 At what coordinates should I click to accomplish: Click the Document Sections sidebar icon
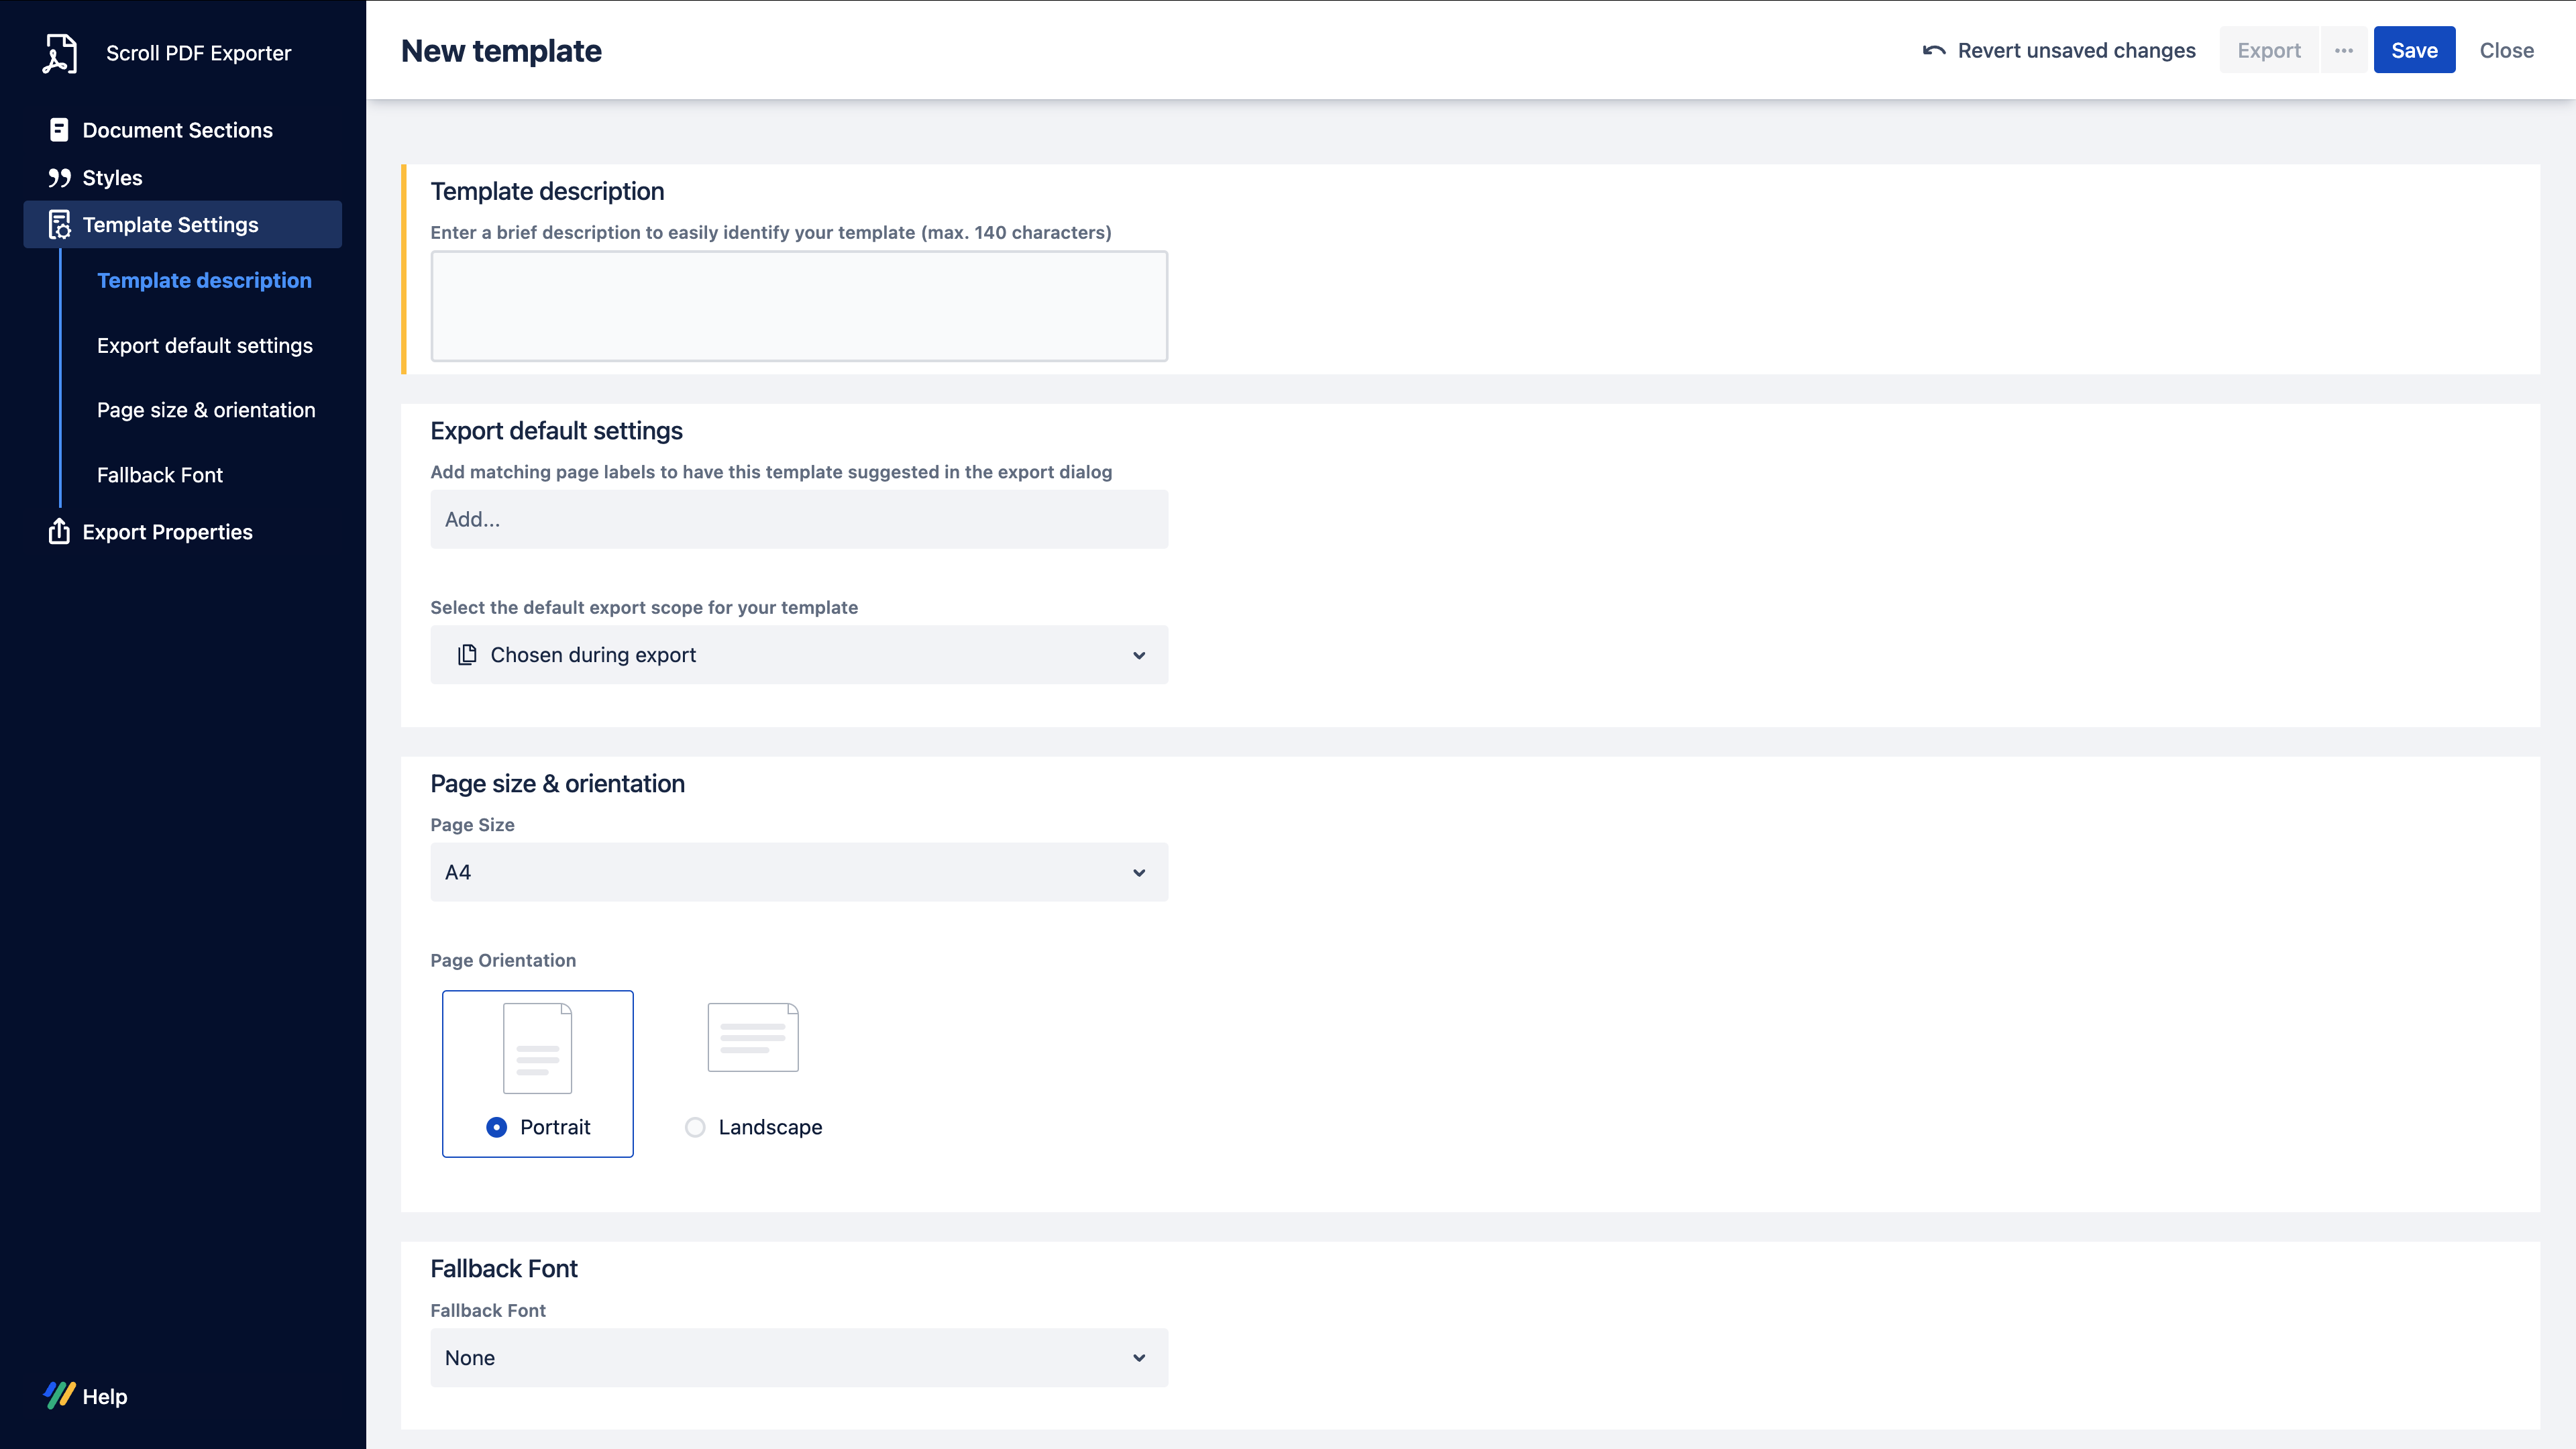59,130
